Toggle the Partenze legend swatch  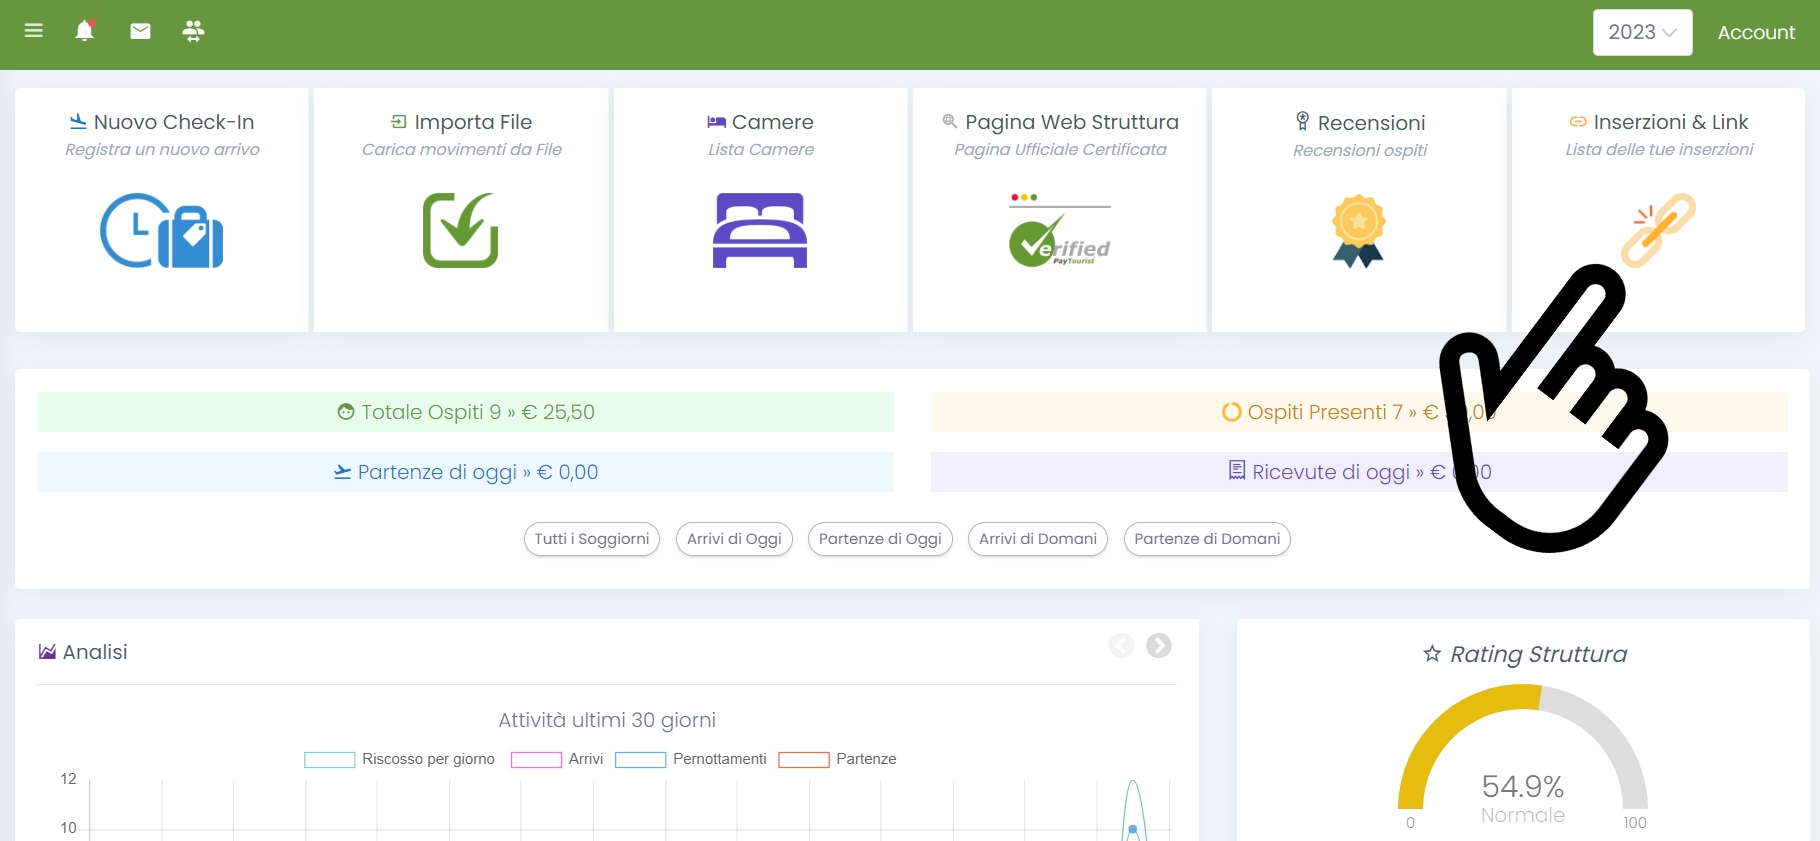[804, 759]
